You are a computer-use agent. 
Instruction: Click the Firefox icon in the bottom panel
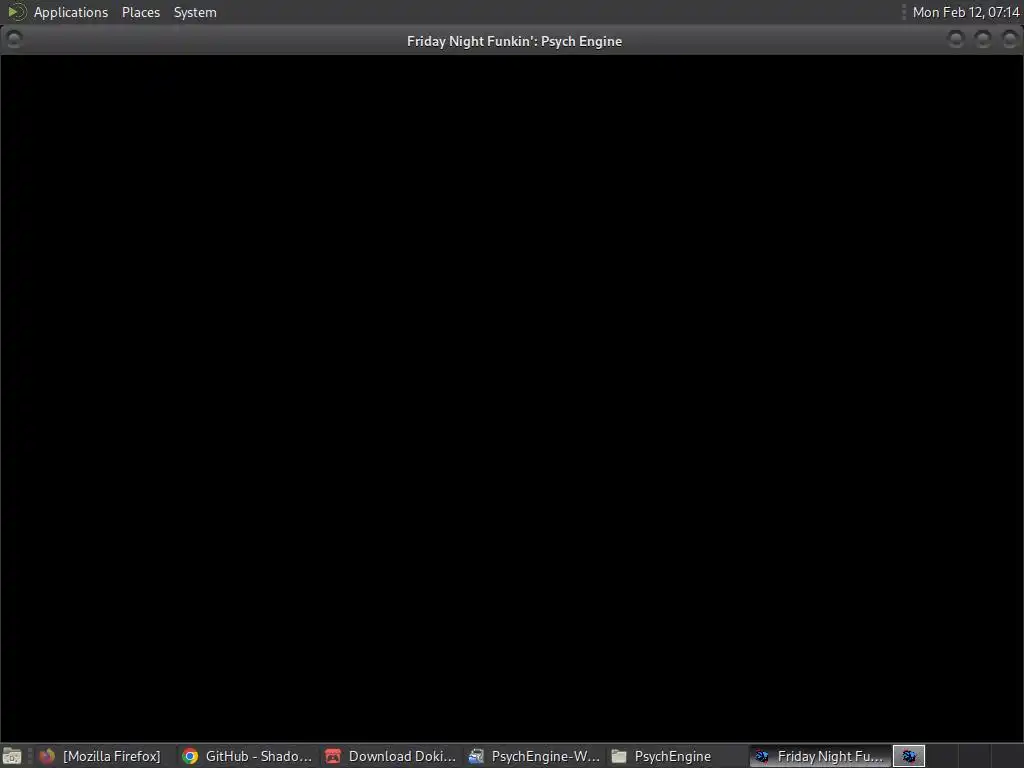tap(47, 756)
